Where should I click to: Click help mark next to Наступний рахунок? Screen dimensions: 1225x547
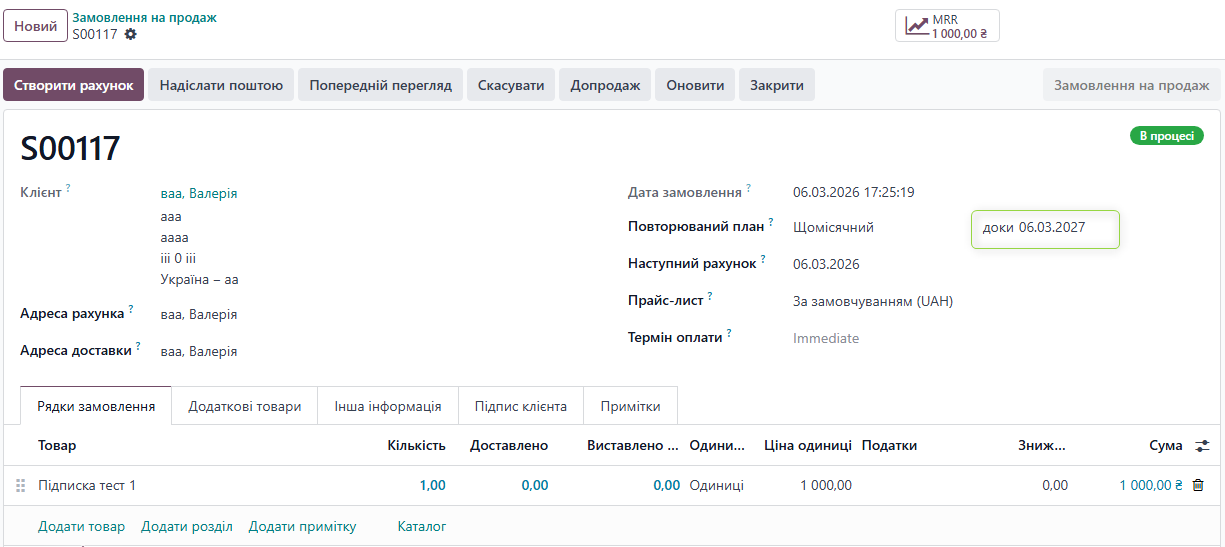tap(763, 259)
